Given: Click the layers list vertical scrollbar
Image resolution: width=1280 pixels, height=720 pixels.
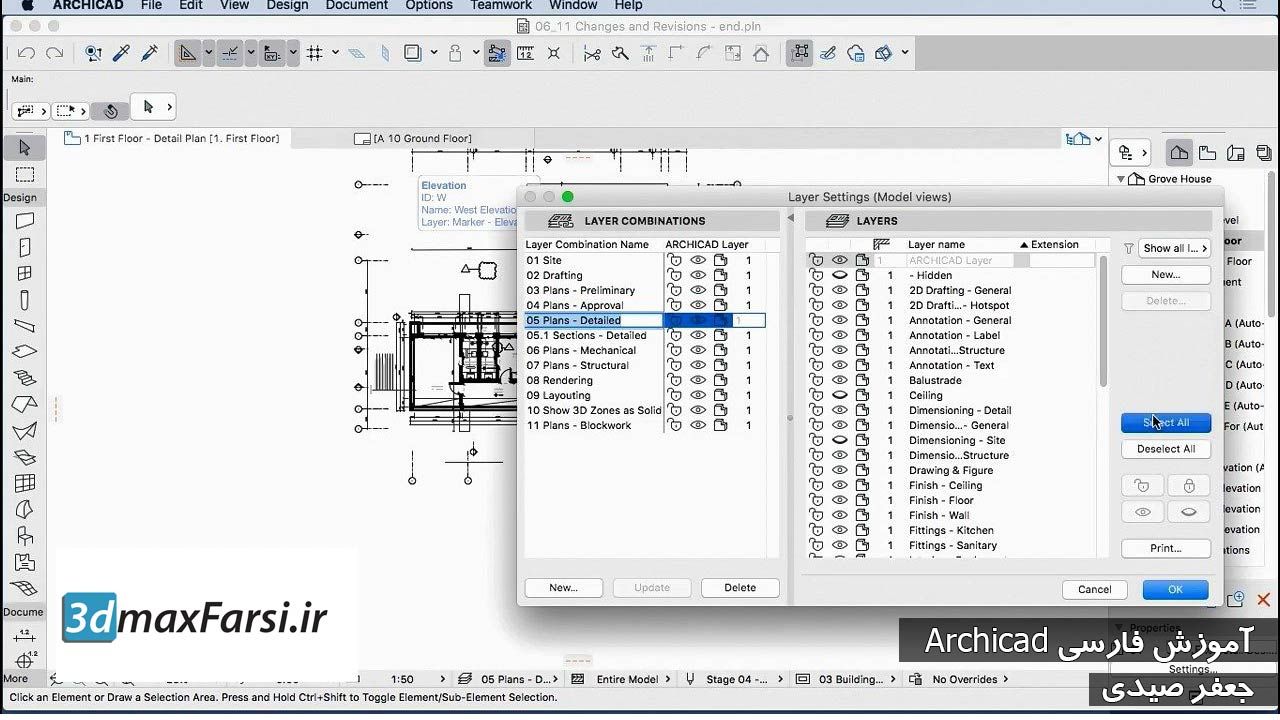Looking at the screenshot, I should (1103, 322).
